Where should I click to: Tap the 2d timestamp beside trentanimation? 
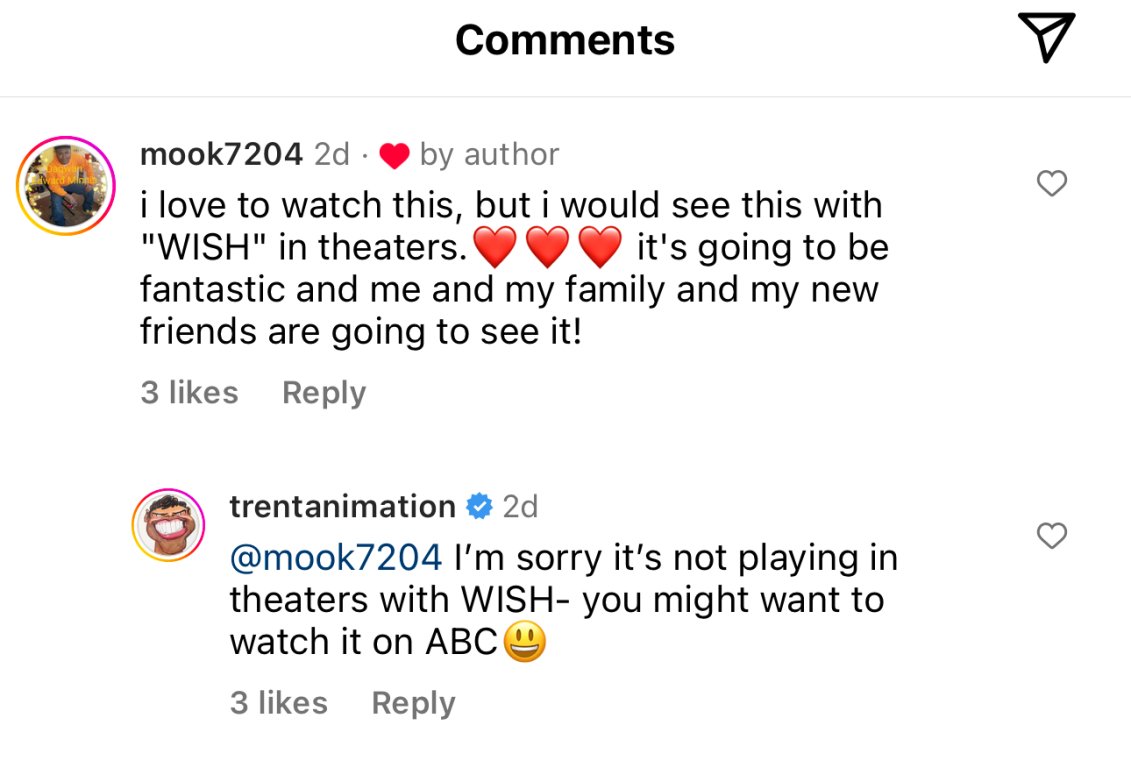point(520,506)
